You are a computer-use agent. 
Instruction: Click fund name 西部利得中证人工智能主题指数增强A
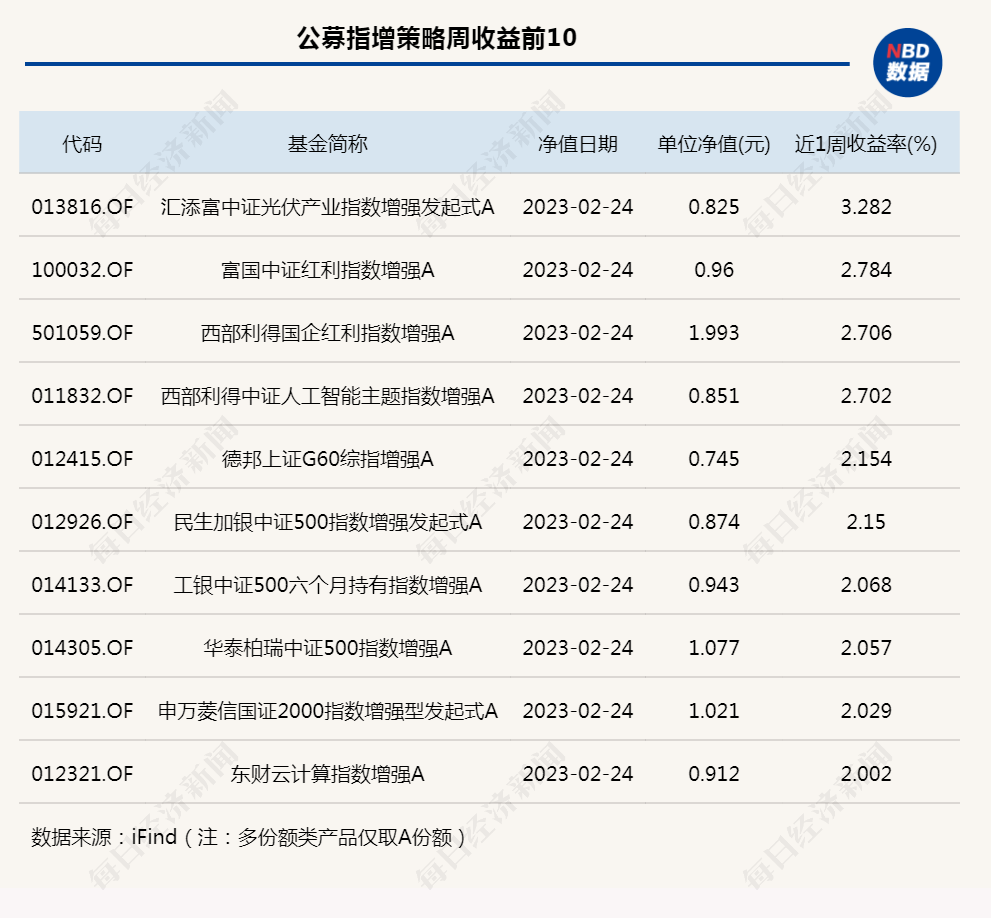(x=327, y=396)
